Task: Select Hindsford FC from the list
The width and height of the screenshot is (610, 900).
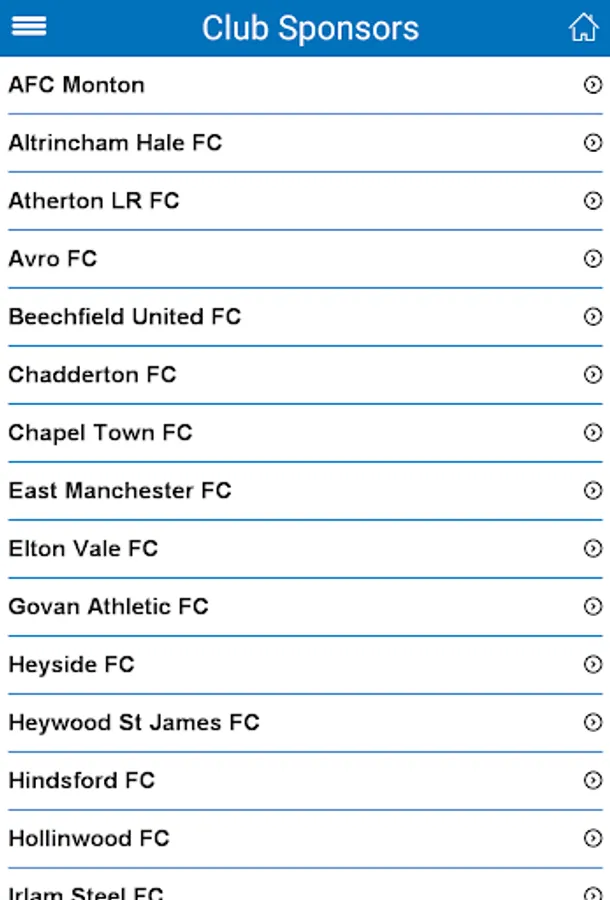Action: click(305, 781)
